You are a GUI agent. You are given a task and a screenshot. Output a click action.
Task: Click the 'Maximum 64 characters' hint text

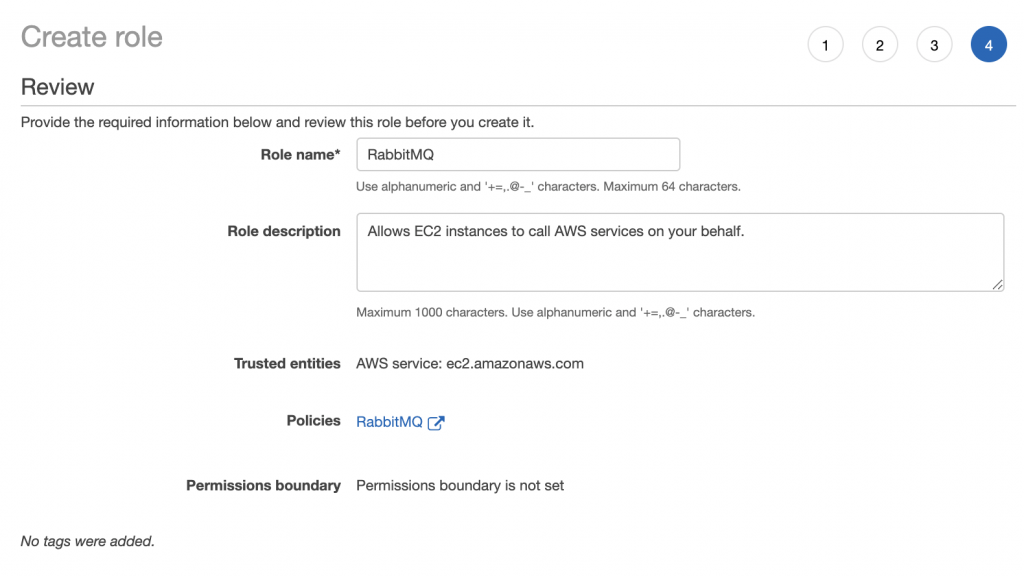[x=672, y=187]
